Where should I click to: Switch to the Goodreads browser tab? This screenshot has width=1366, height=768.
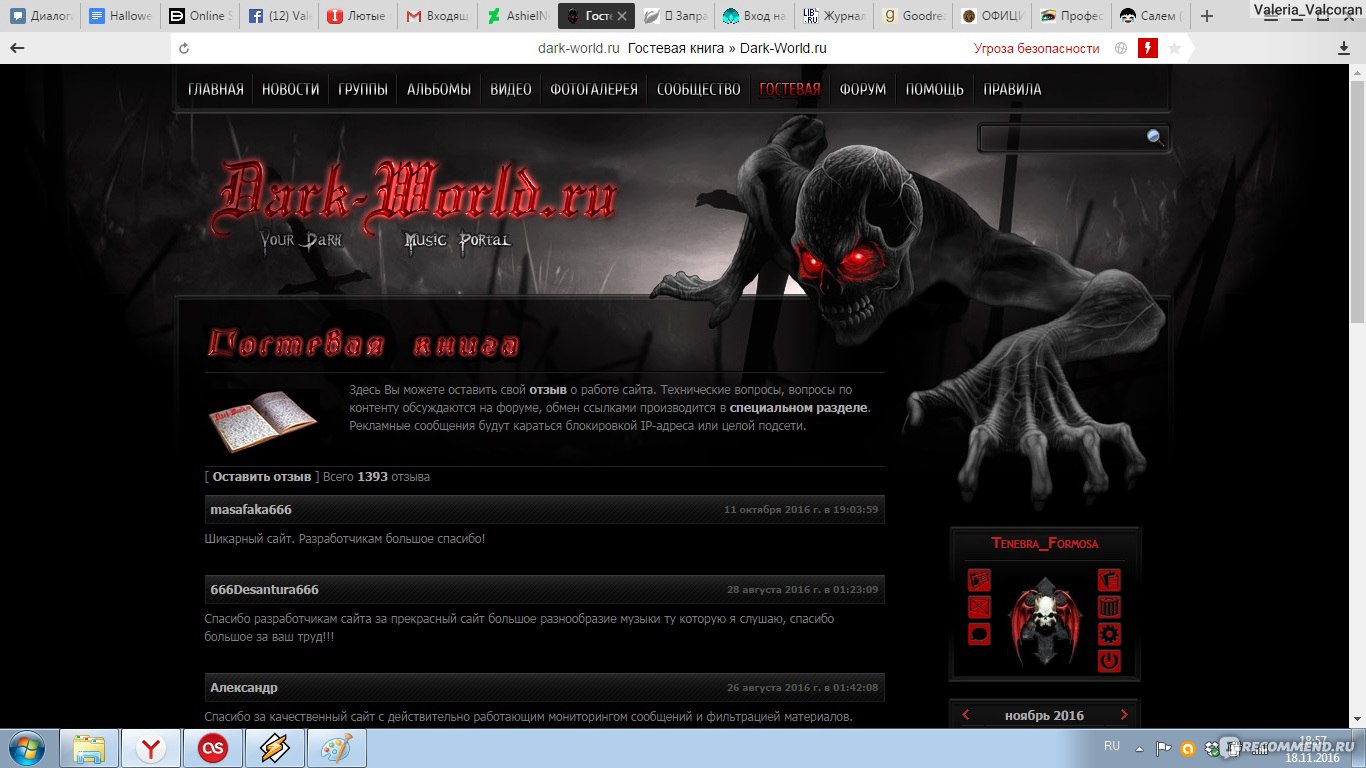click(x=912, y=16)
